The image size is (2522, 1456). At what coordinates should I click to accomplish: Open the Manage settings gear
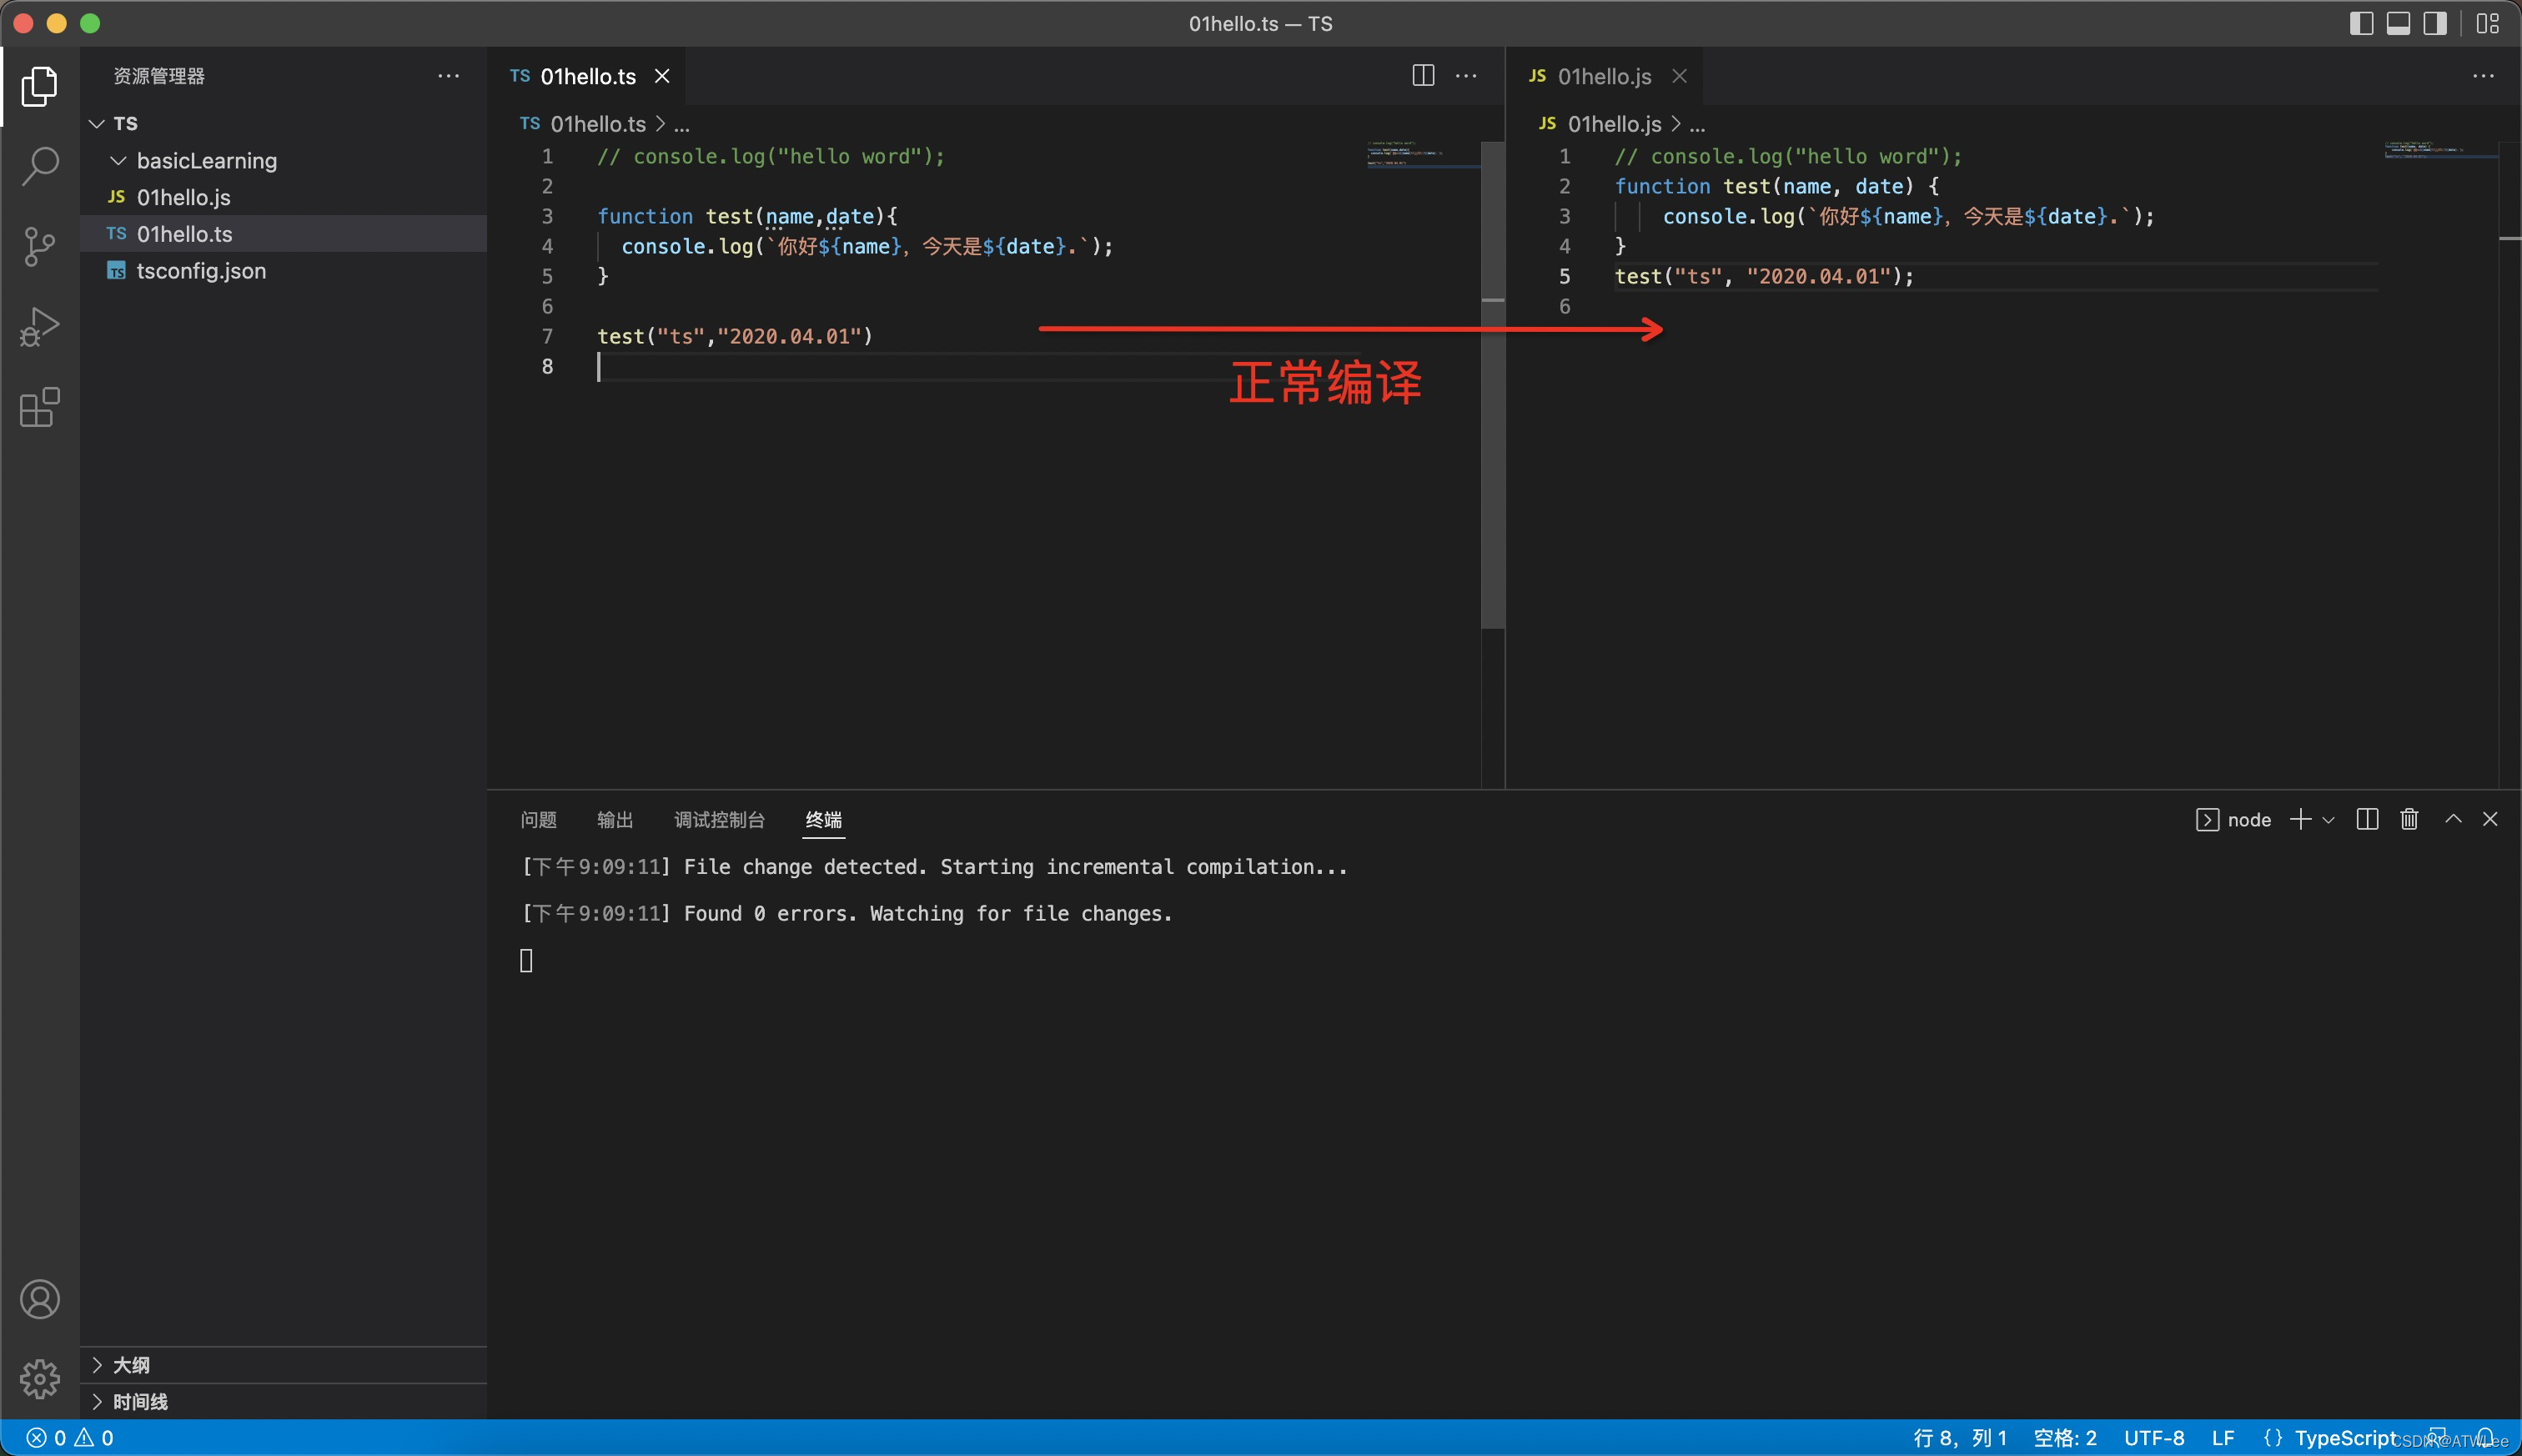click(x=40, y=1379)
